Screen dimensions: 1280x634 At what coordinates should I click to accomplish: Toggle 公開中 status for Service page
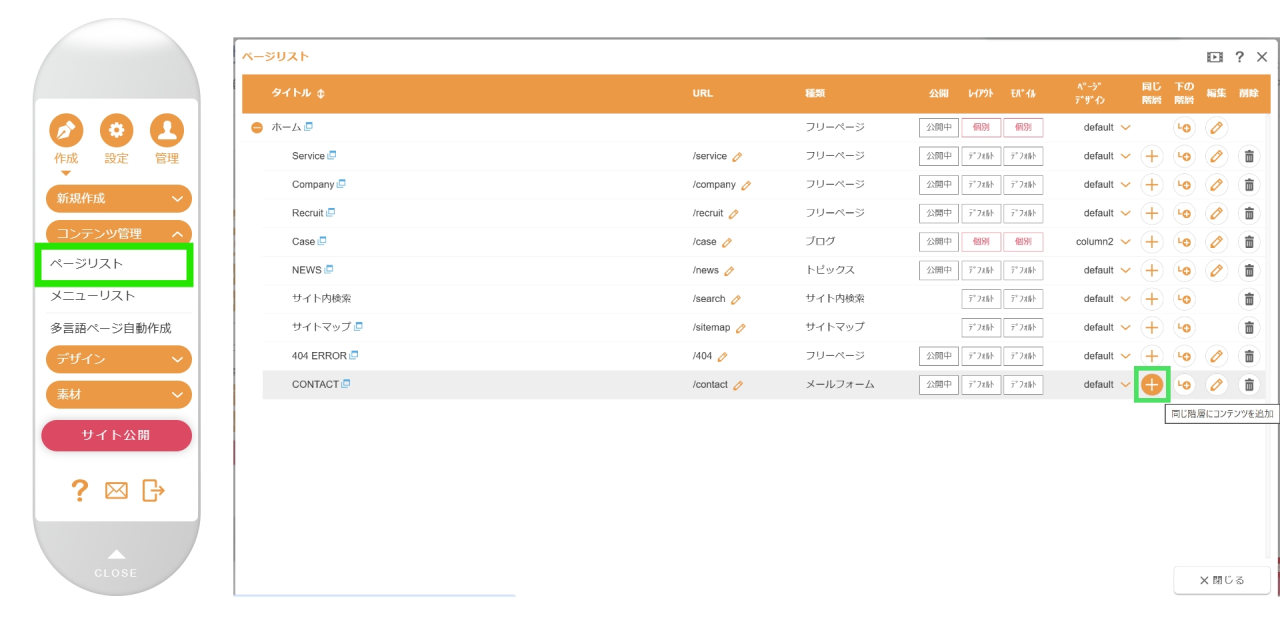tap(938, 156)
